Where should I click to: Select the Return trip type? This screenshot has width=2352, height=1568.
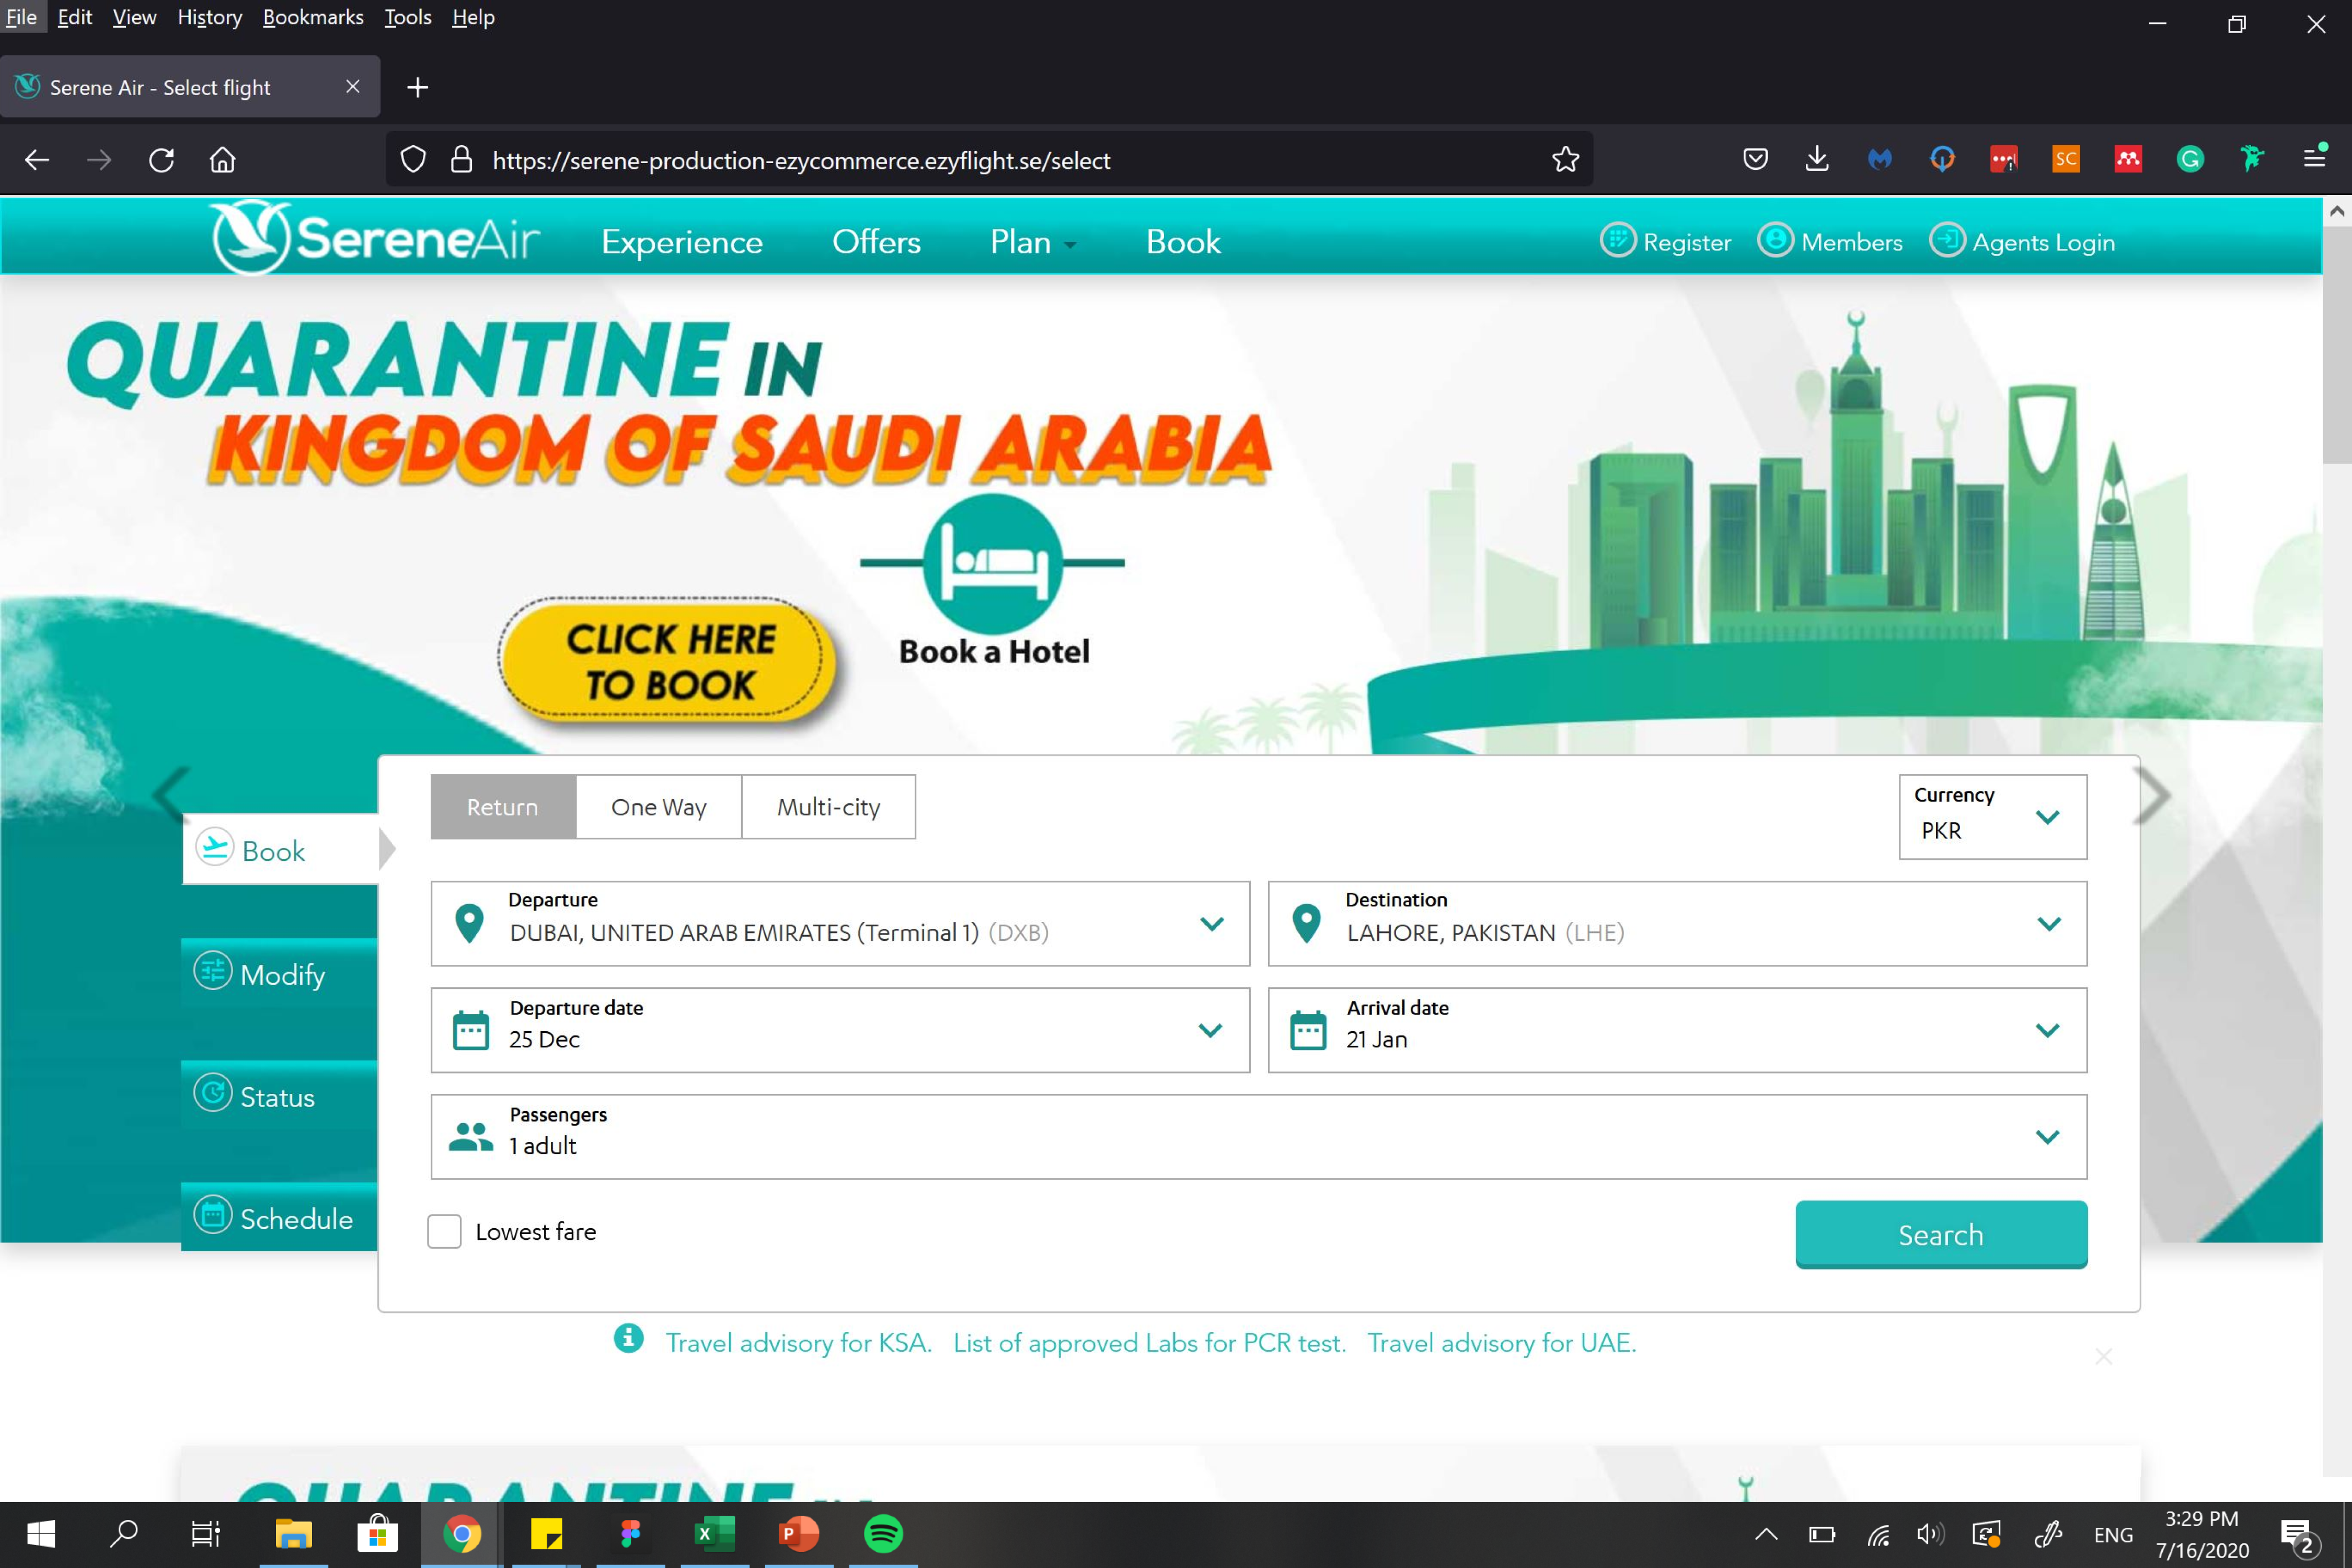503,806
